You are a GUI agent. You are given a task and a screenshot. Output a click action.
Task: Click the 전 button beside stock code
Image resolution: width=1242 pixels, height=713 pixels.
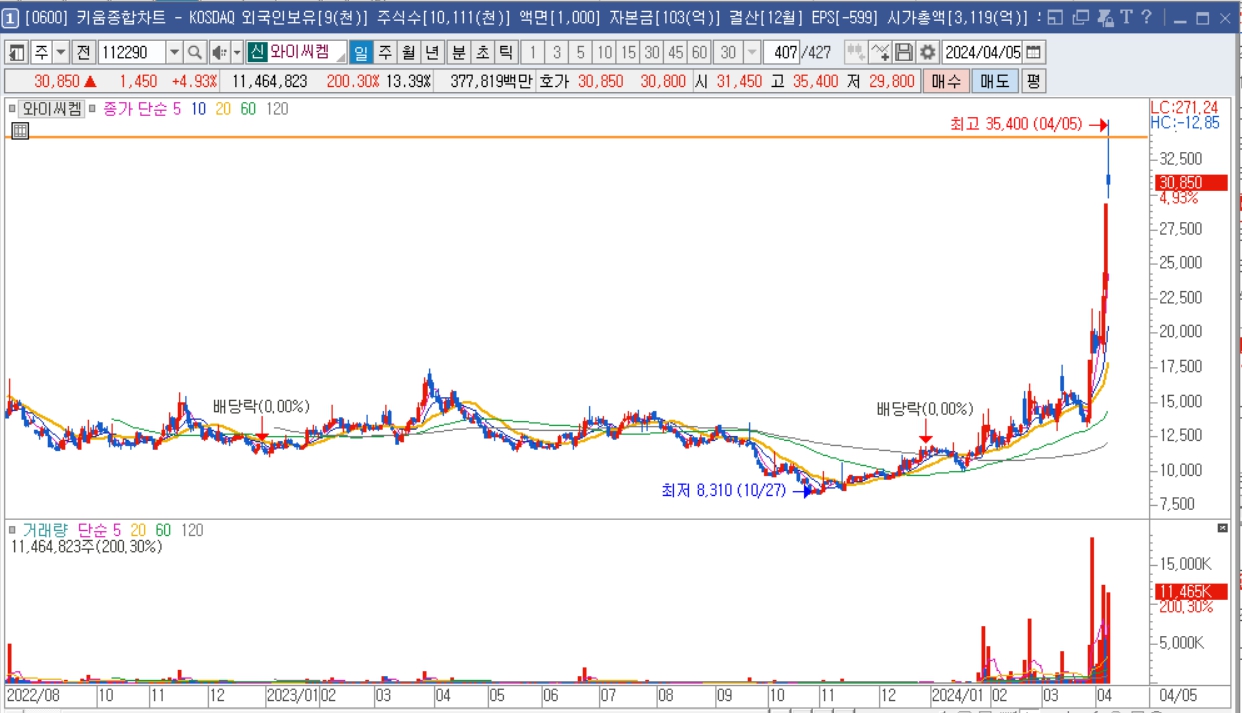(x=84, y=53)
